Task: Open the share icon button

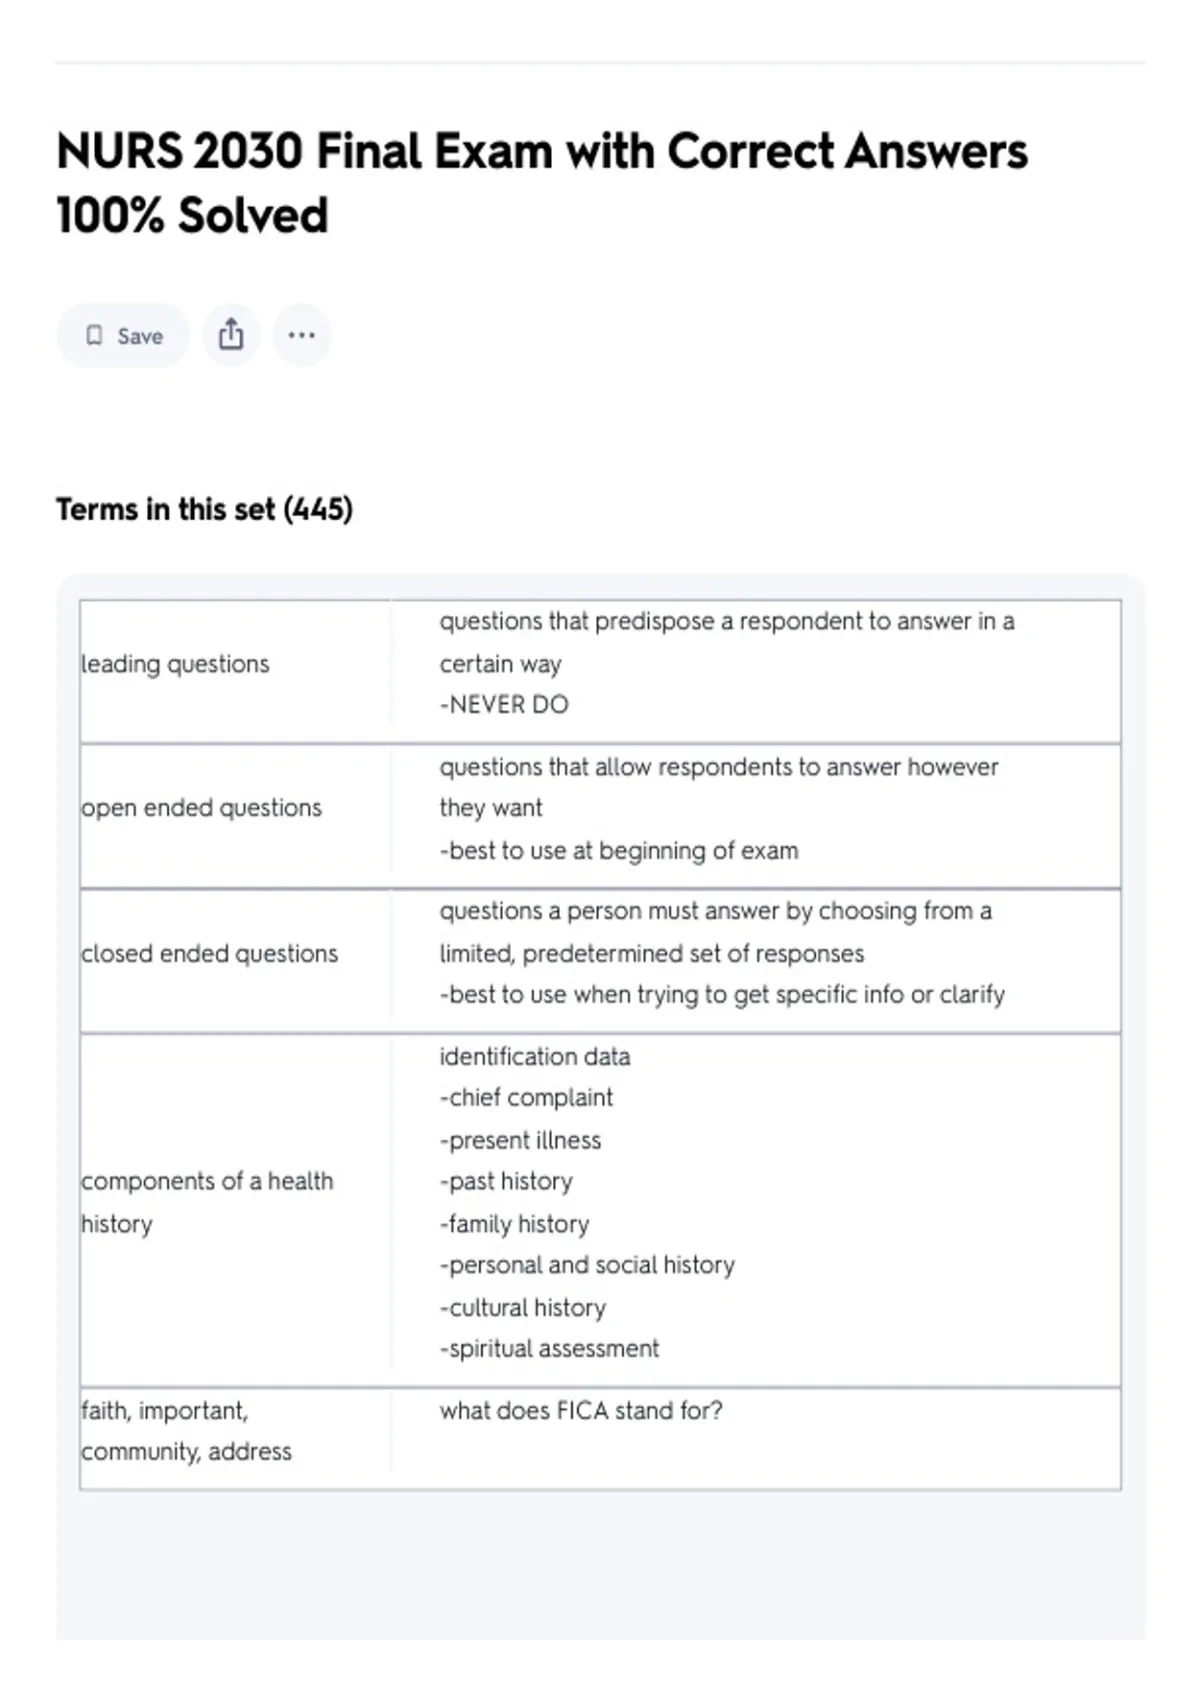Action: tap(231, 335)
